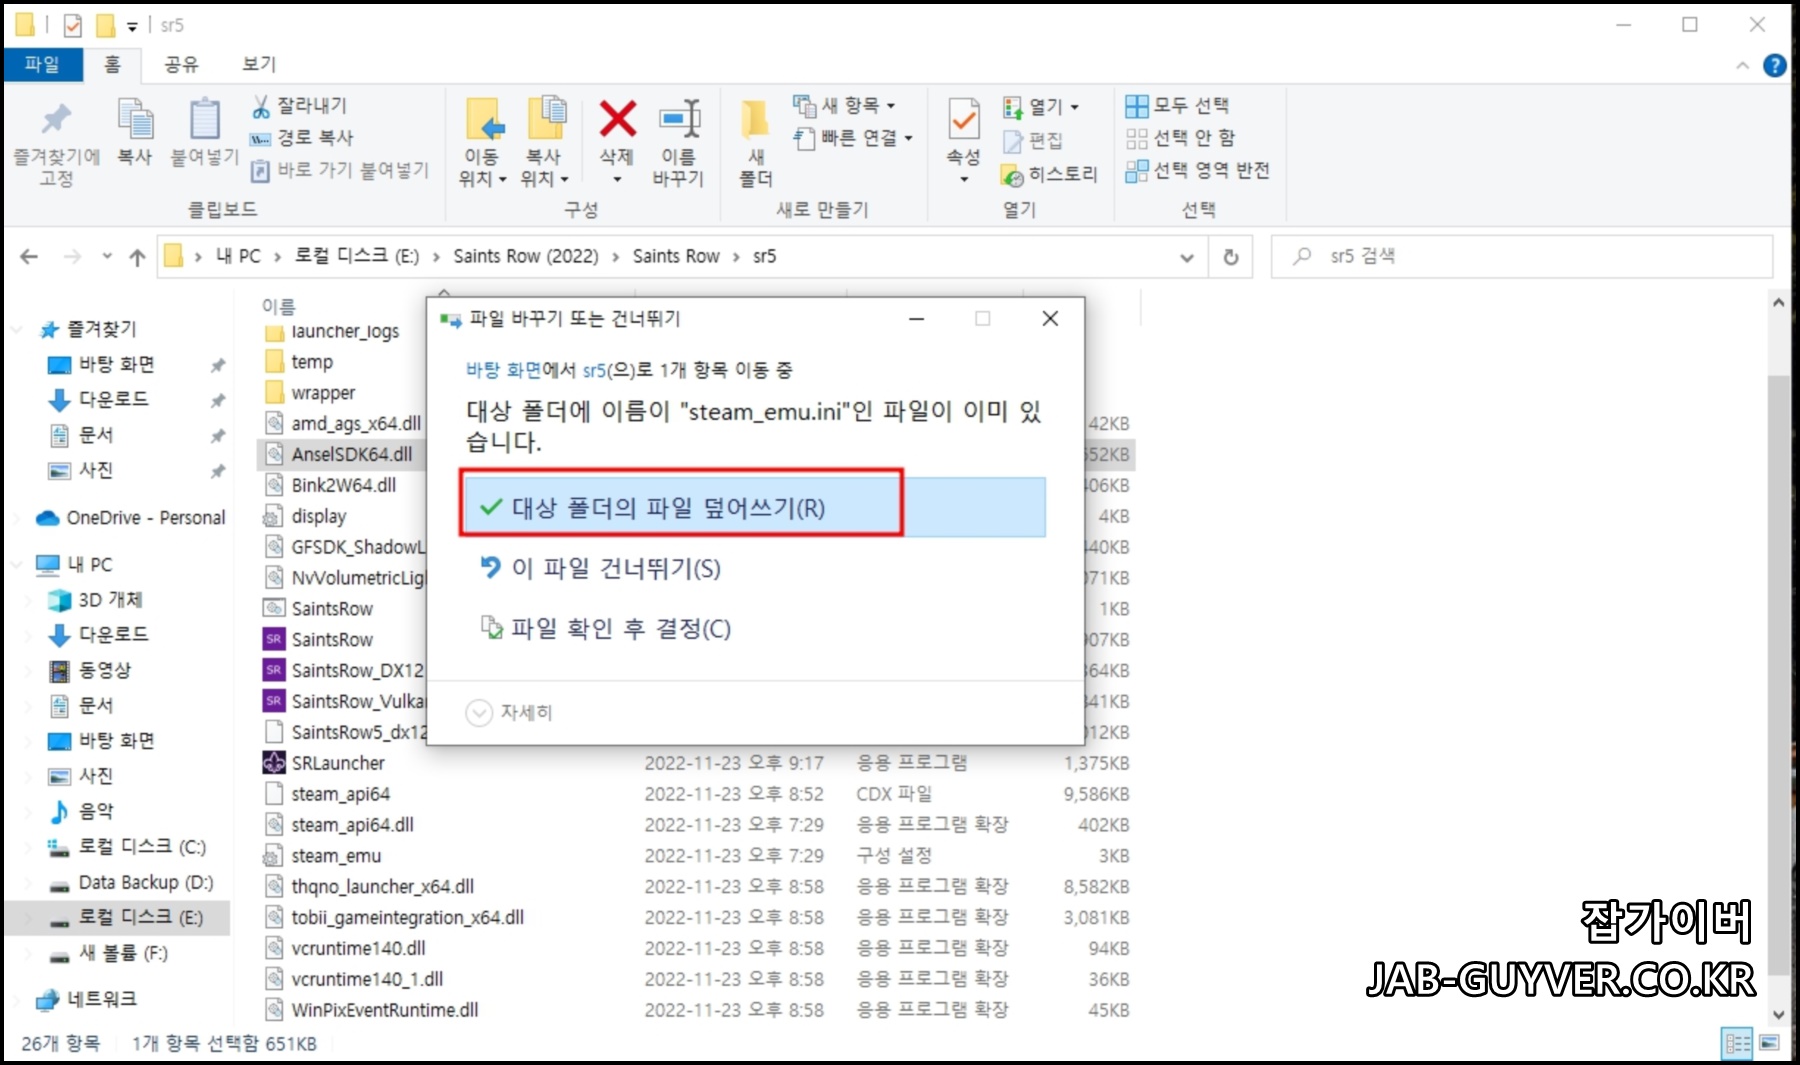1800x1065 pixels.
Task: Open the 빠른 연결 dropdown
Action: 853,138
